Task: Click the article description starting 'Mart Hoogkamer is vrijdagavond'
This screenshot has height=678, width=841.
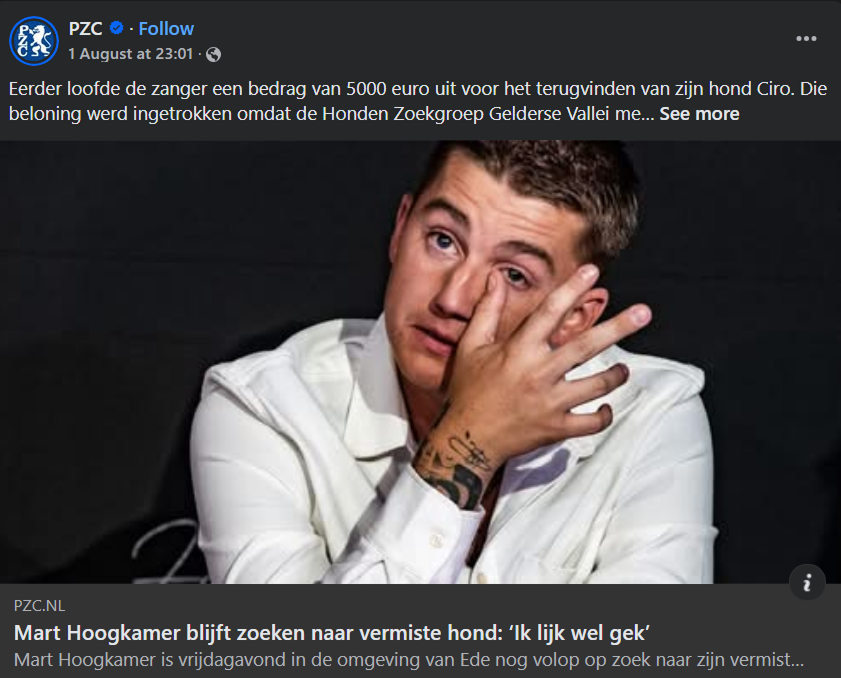Action: click(409, 660)
